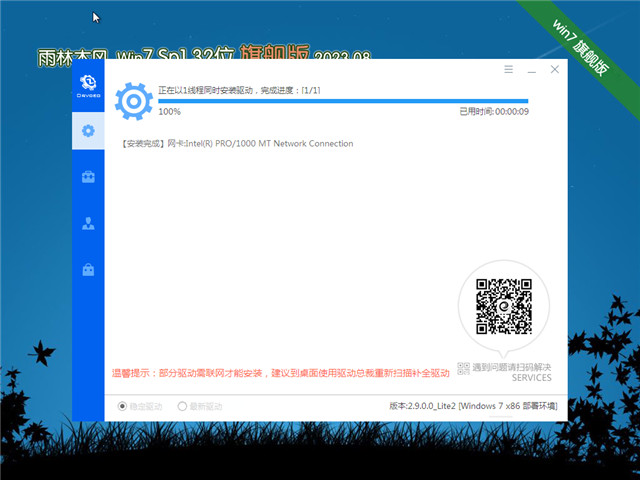Click the Intel PRO/1000 MT Network Connection entry
This screenshot has width=640, height=480.
pos(237,143)
